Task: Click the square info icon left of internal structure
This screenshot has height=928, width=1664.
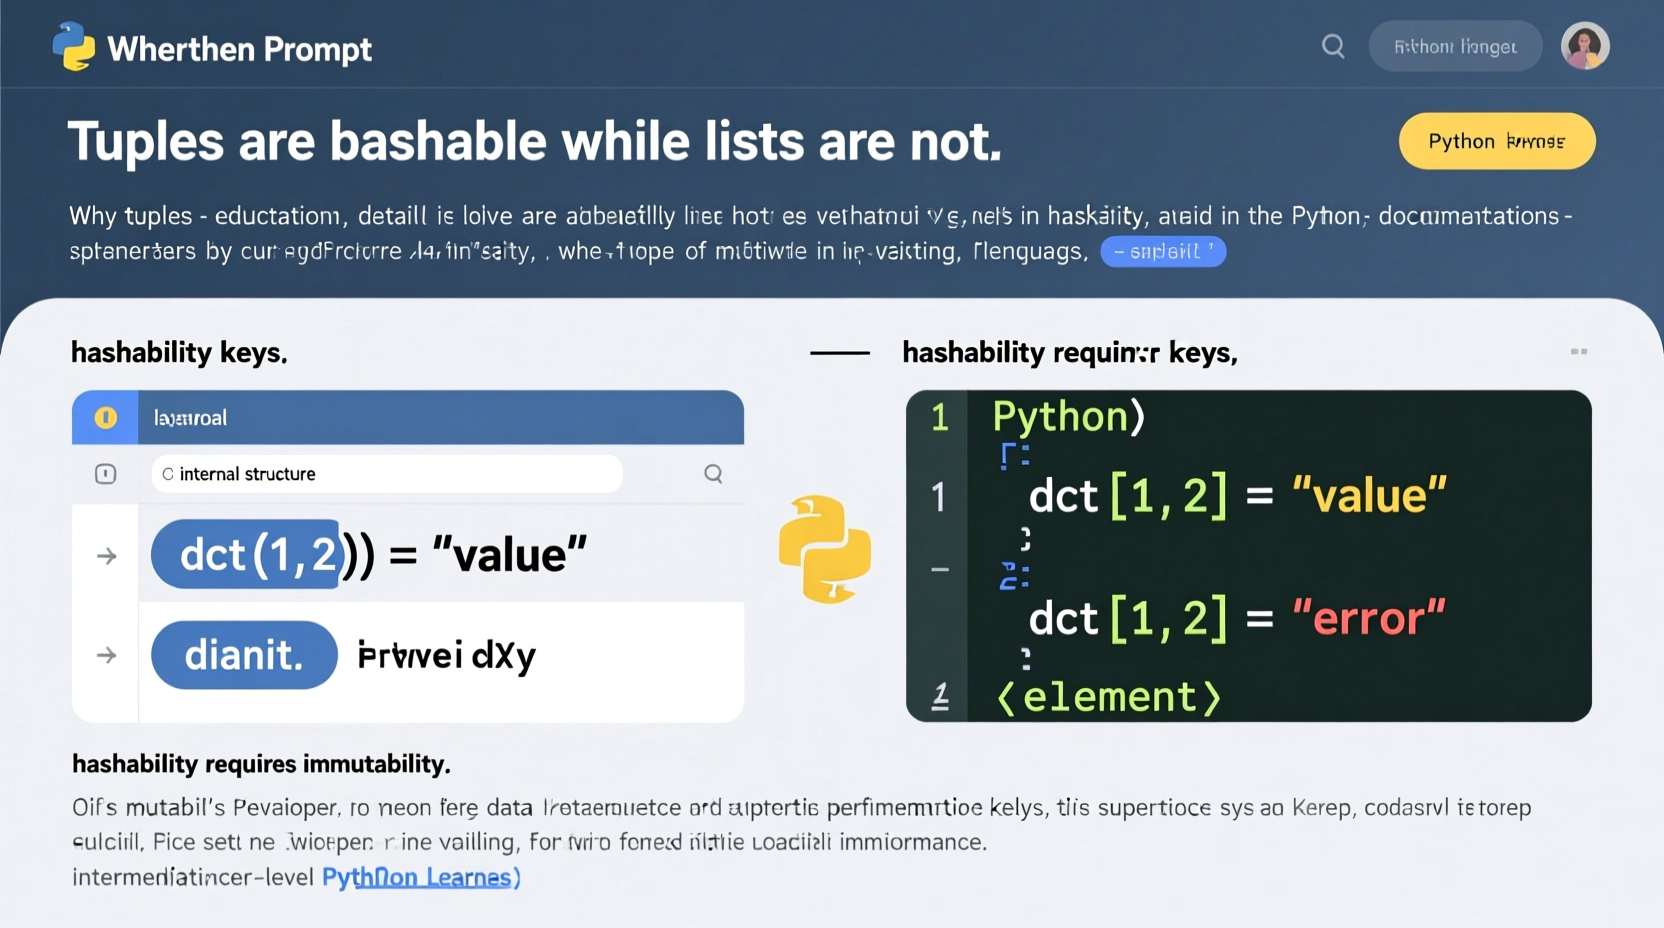Action: 105,474
